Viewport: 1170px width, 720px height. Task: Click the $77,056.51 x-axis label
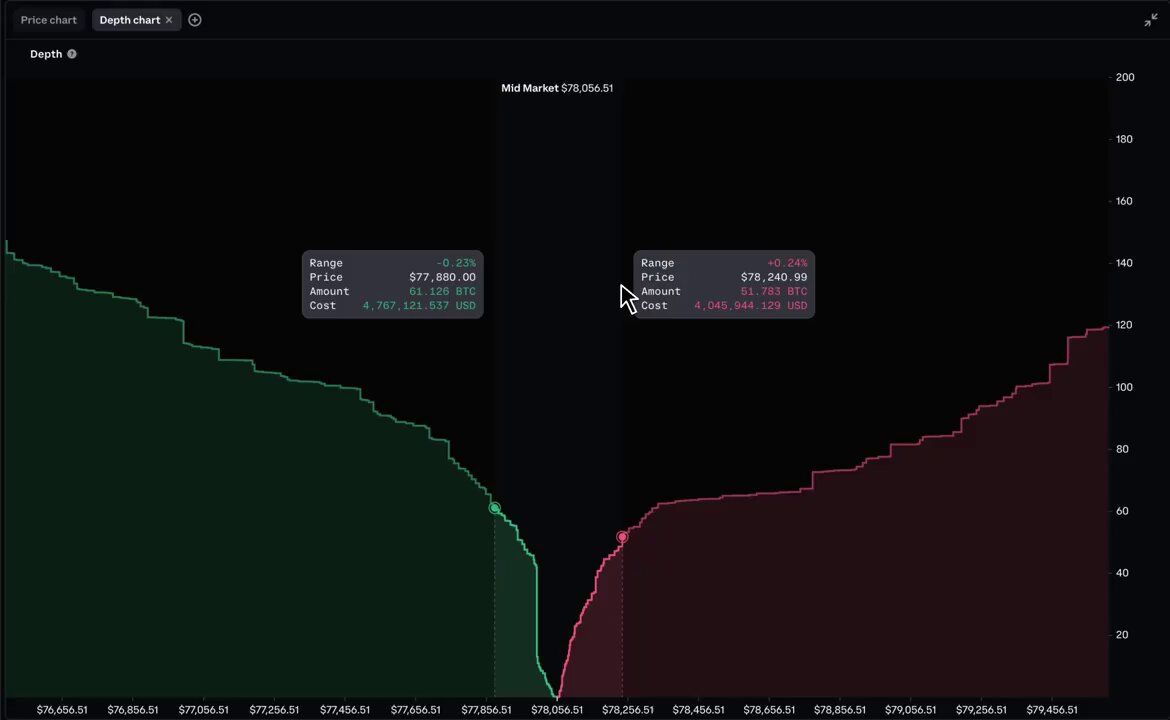204,710
